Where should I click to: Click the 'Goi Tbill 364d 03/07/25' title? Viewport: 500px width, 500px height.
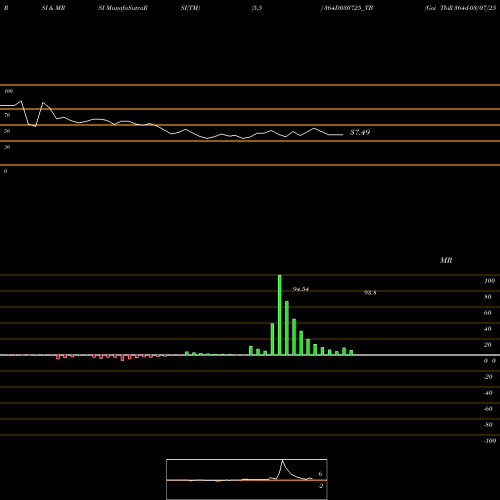(x=460, y=8)
